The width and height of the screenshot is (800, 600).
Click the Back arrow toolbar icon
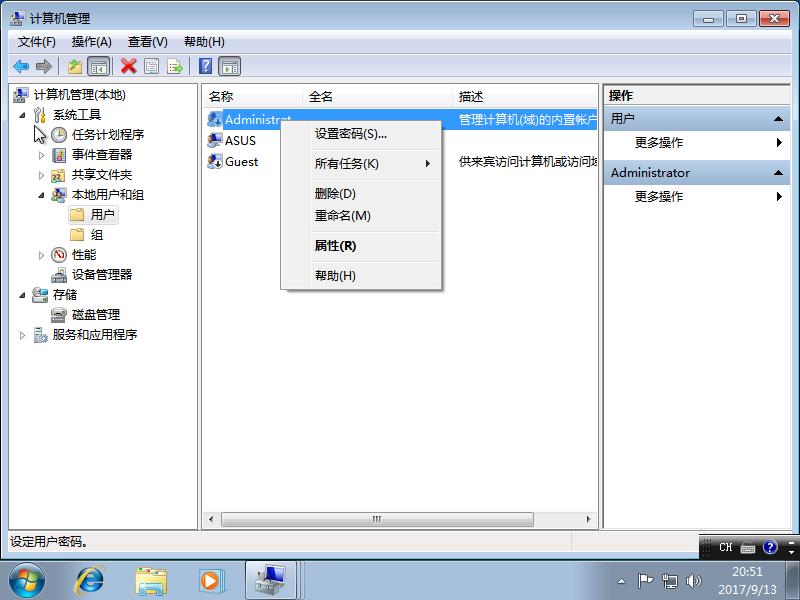[x=22, y=66]
